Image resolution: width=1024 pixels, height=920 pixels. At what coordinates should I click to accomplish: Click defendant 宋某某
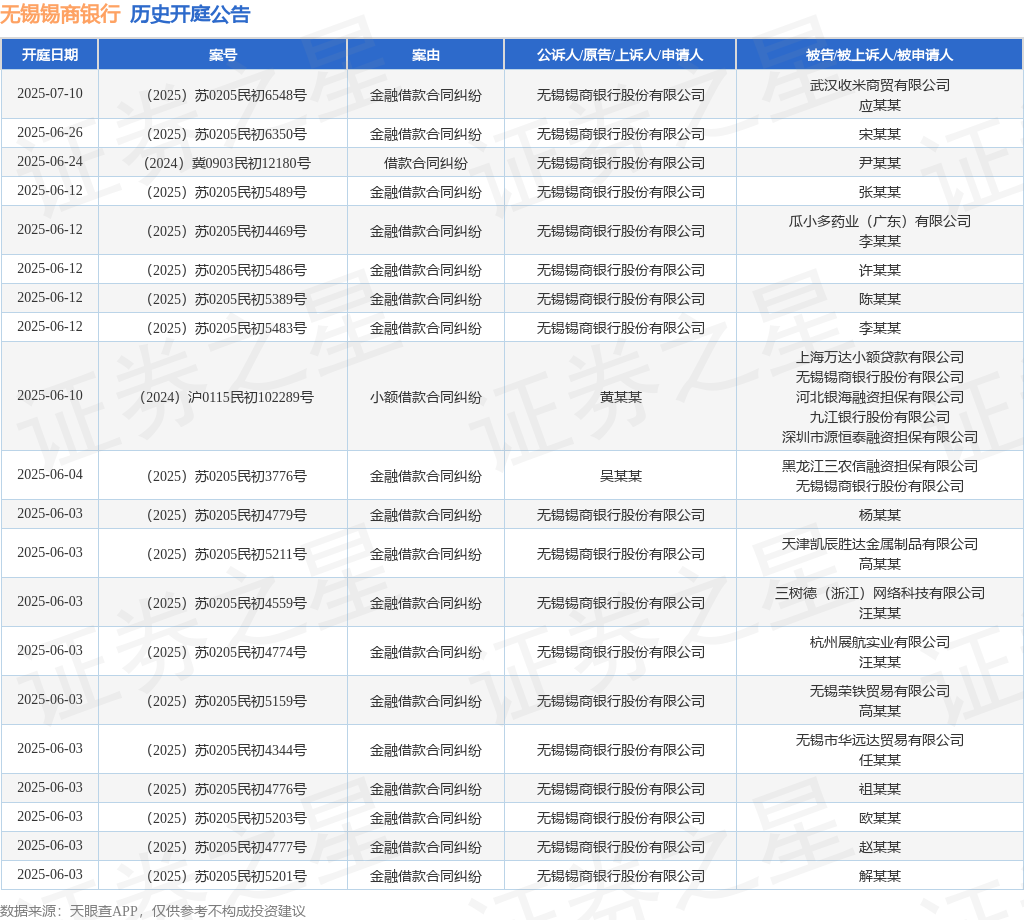(880, 135)
